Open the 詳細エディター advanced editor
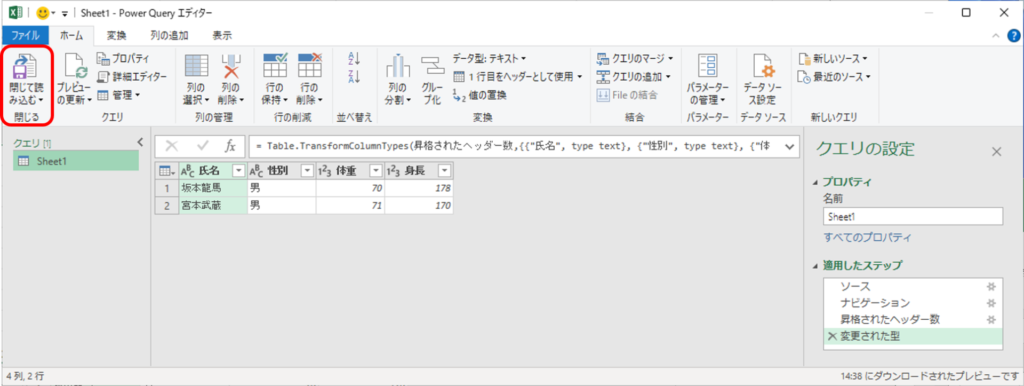The image size is (1024, 386). tap(131, 77)
